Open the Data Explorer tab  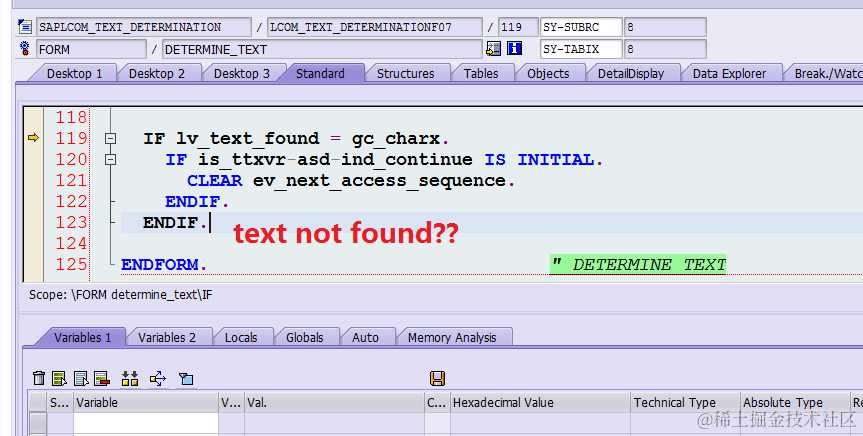click(x=729, y=74)
